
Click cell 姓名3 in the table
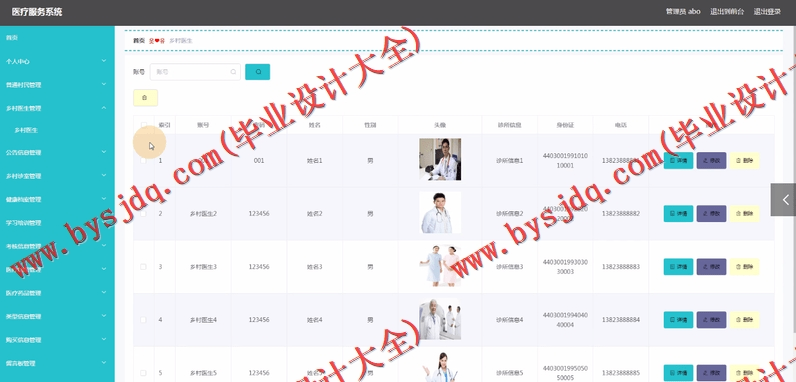pos(315,267)
